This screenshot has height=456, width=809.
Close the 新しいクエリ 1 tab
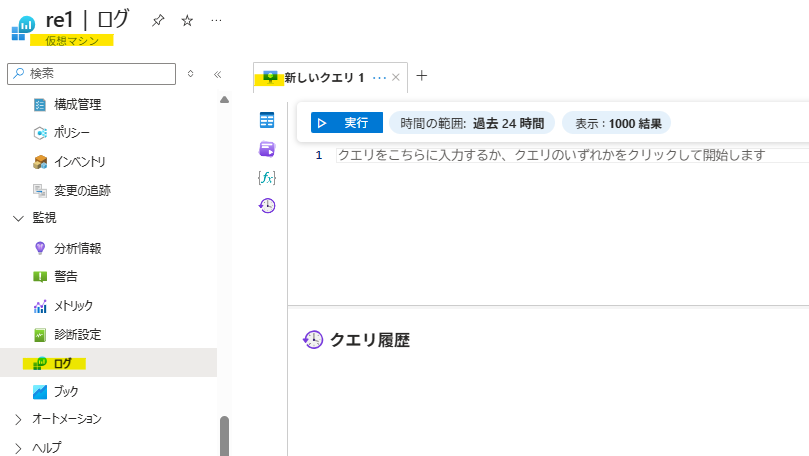click(396, 77)
